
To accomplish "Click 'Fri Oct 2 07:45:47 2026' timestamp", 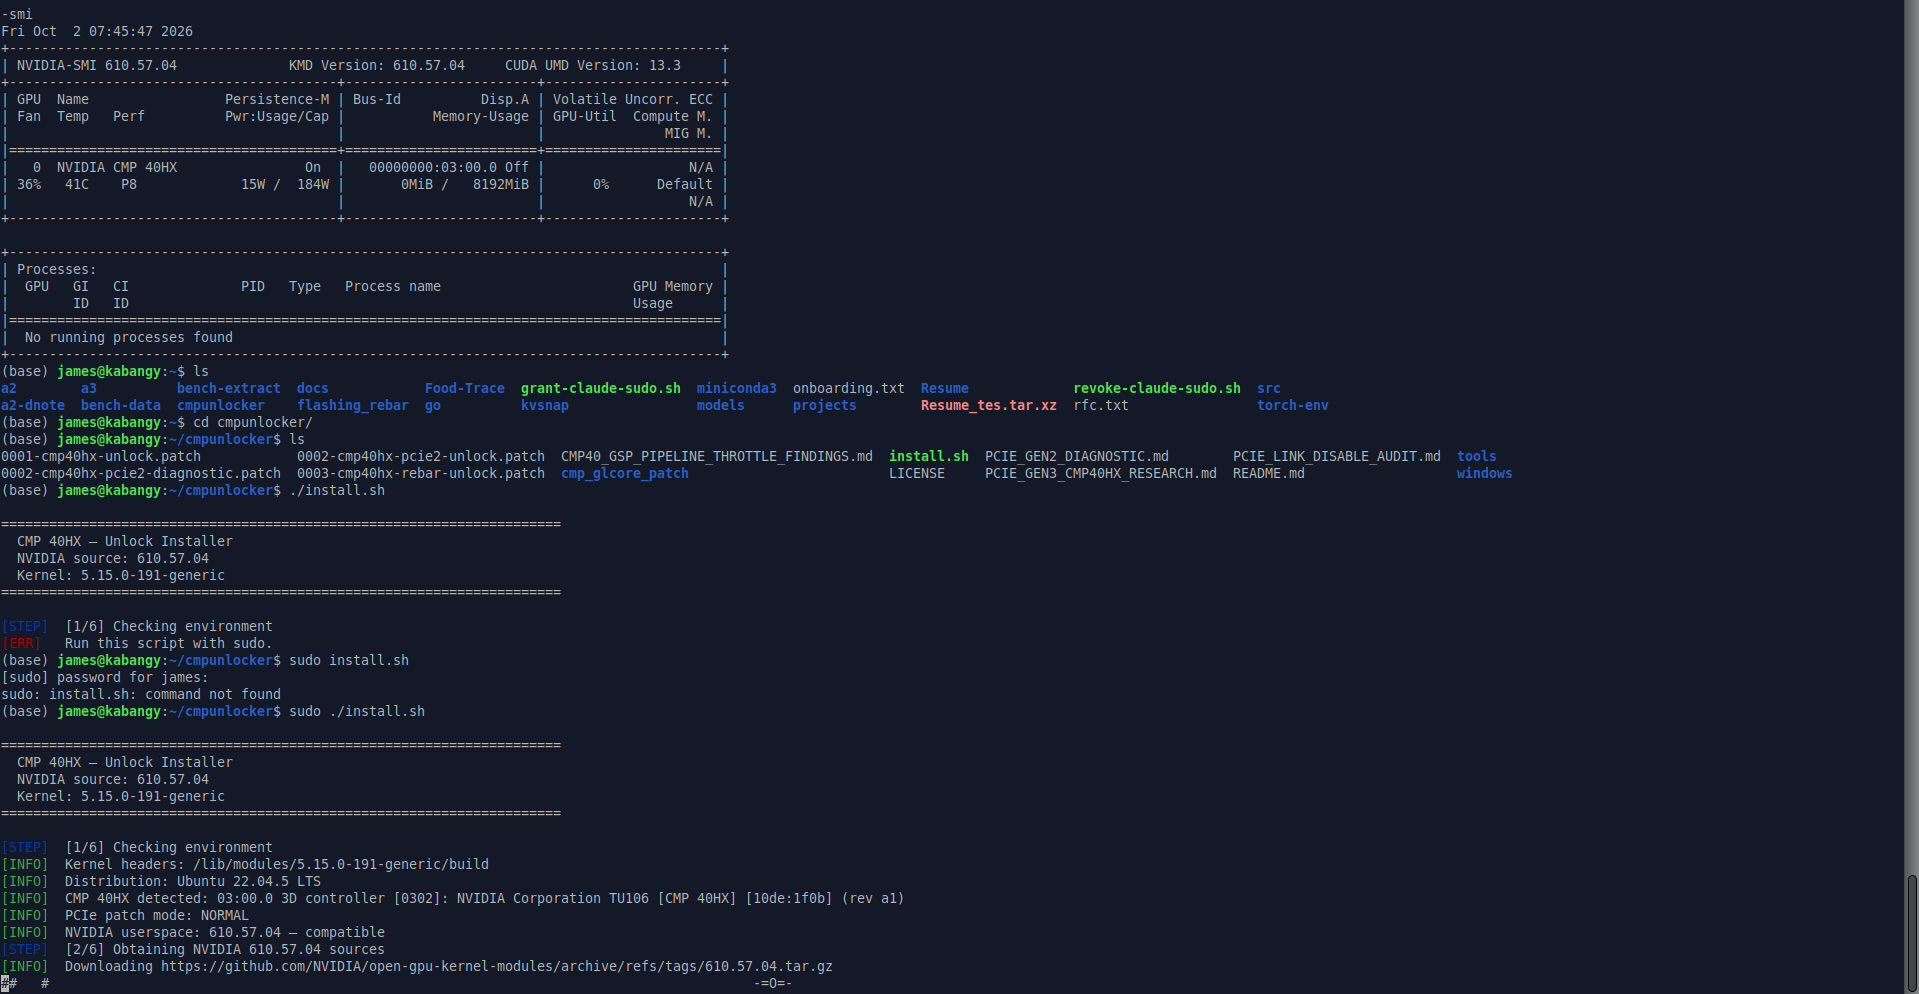I will [97, 31].
